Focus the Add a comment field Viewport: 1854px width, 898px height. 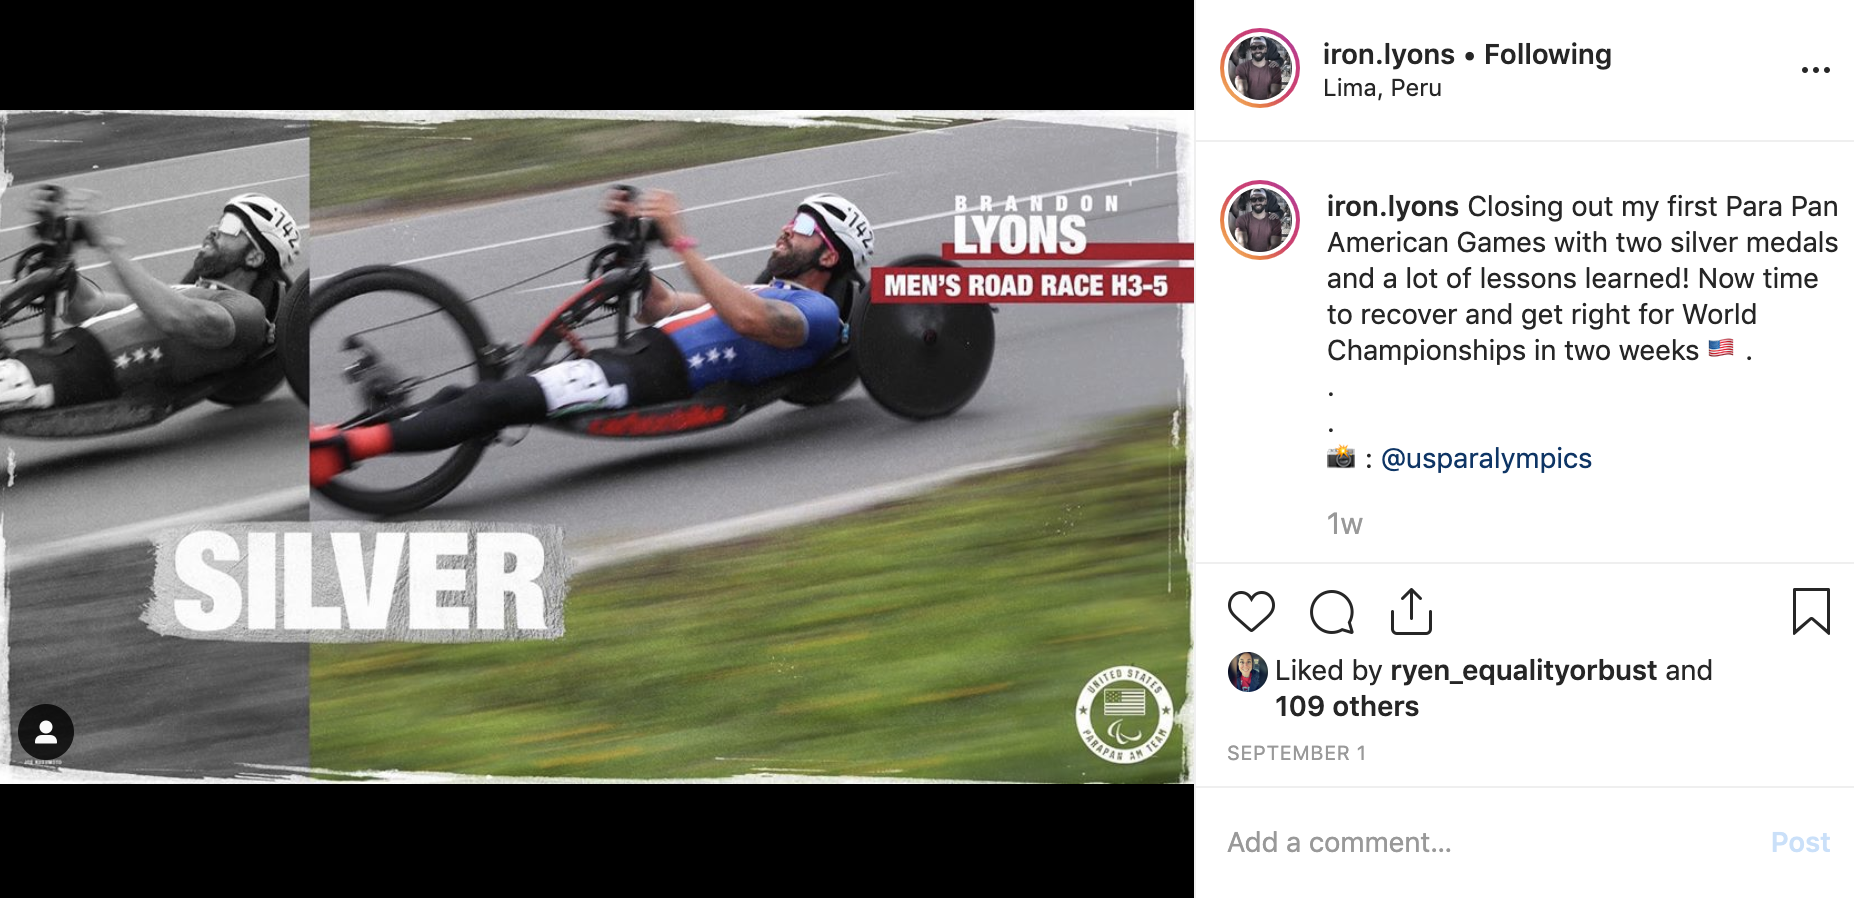1490,842
